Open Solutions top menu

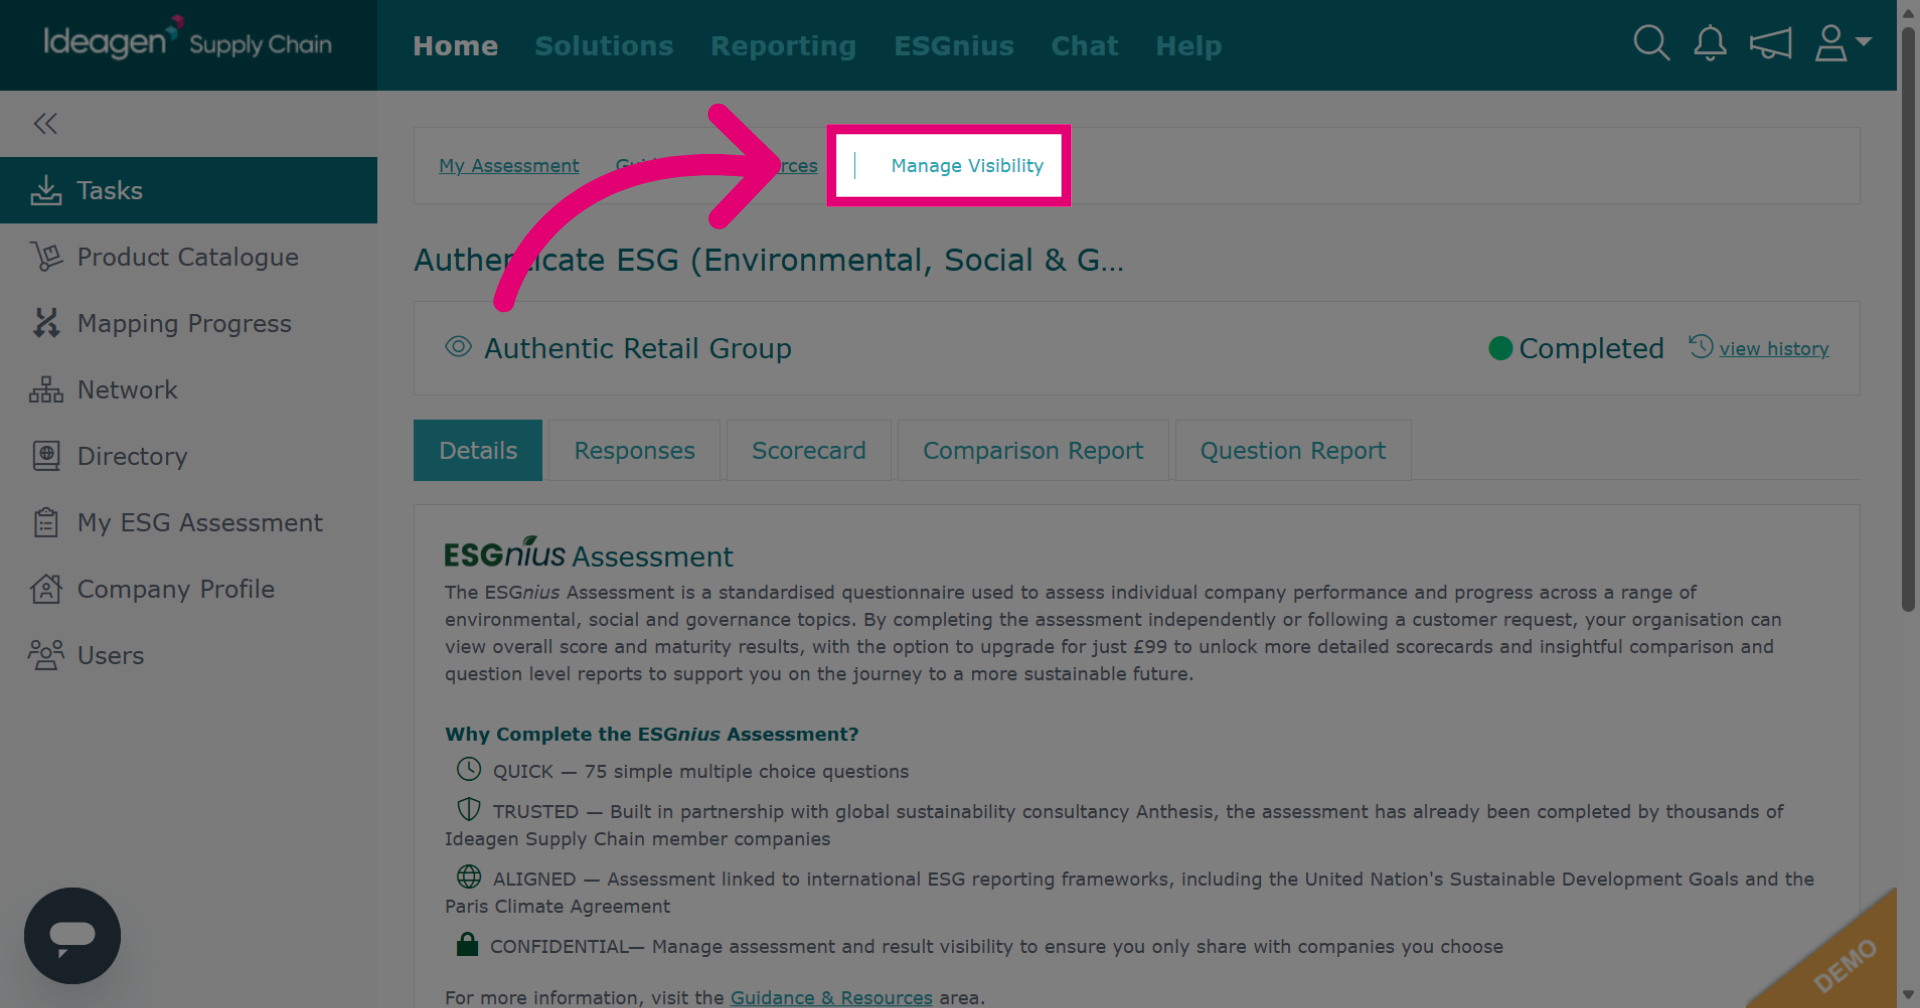coord(604,46)
